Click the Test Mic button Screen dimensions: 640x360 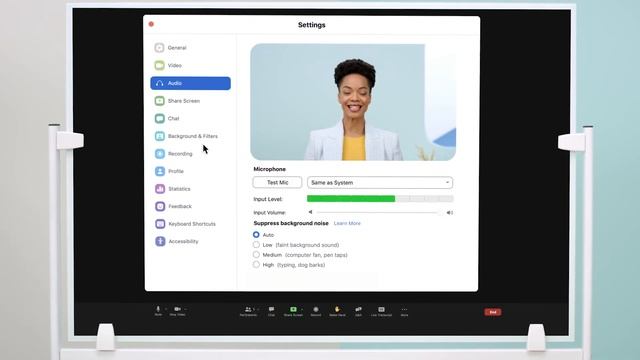click(278, 182)
